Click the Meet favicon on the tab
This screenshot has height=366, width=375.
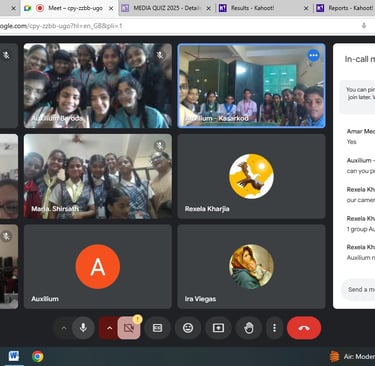pyautogui.click(x=28, y=8)
